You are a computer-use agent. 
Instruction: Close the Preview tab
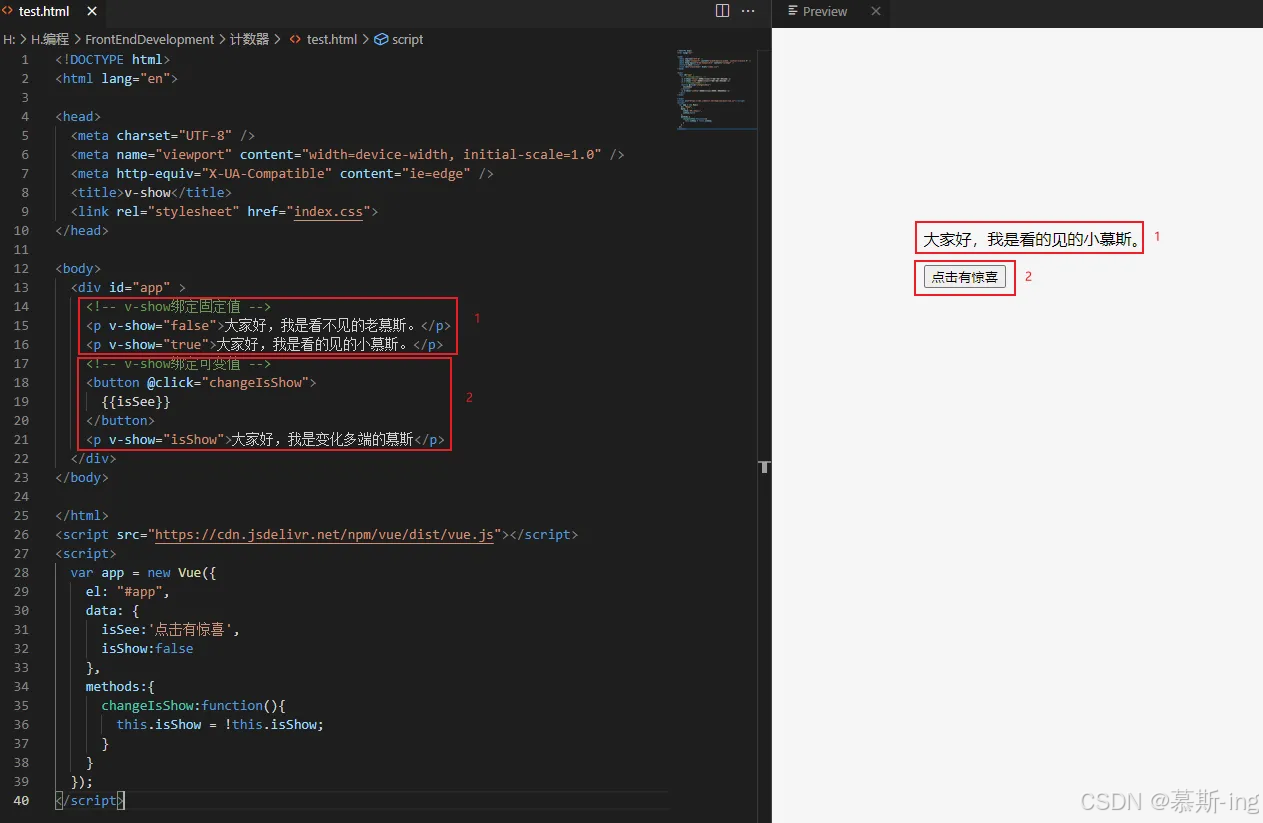tap(876, 11)
